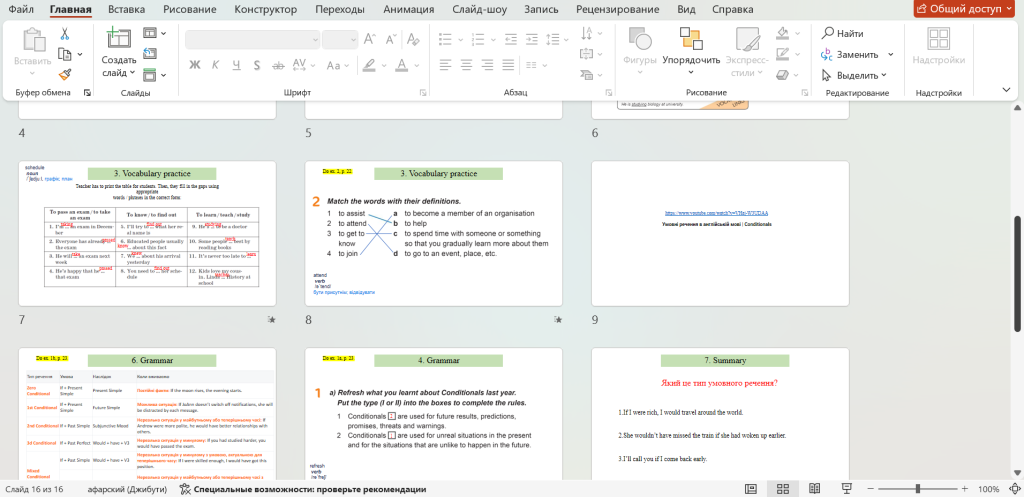Open the Упорядочить arrange menu

coord(691,60)
